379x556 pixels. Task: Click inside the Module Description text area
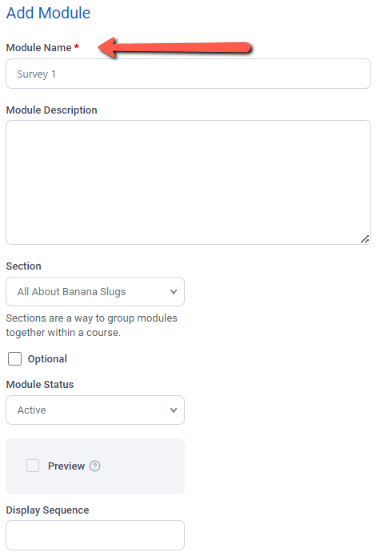[x=188, y=182]
